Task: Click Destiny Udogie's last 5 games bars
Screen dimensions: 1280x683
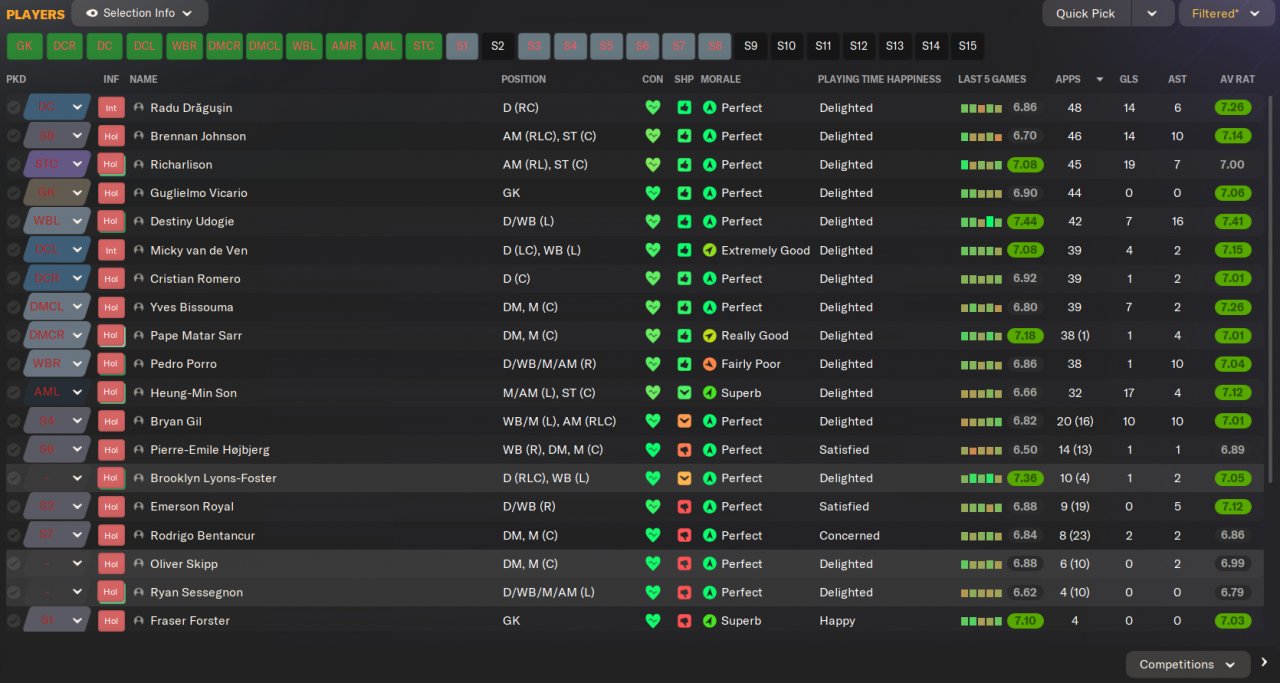Action: coord(981,221)
